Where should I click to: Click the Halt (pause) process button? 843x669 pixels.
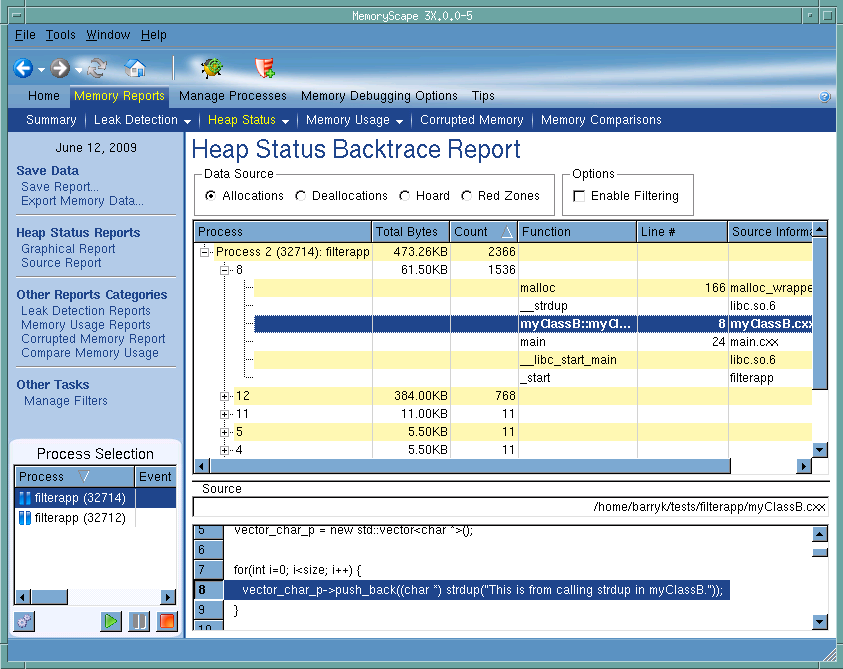tap(139, 621)
